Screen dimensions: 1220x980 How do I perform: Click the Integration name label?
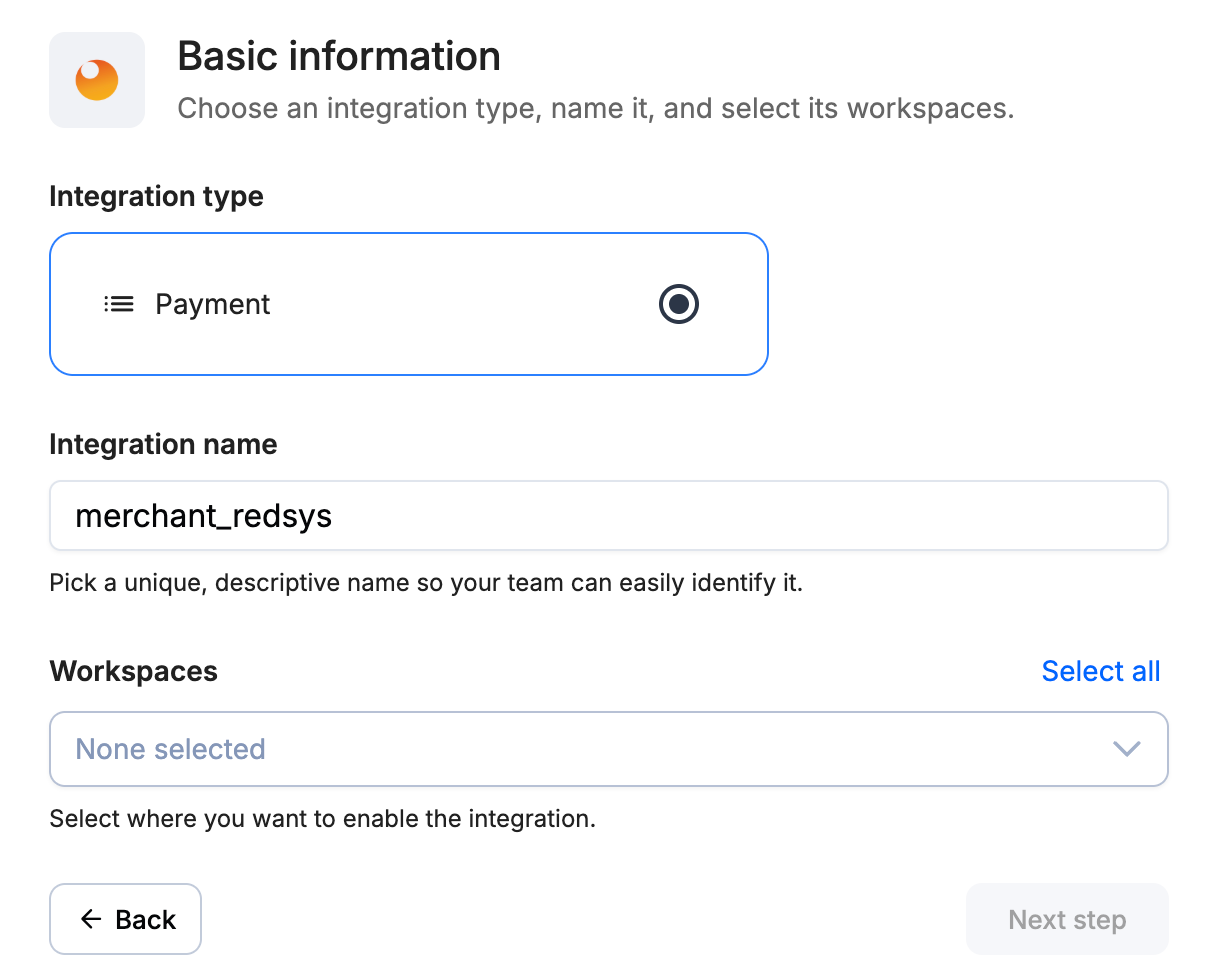pyautogui.click(x=163, y=444)
